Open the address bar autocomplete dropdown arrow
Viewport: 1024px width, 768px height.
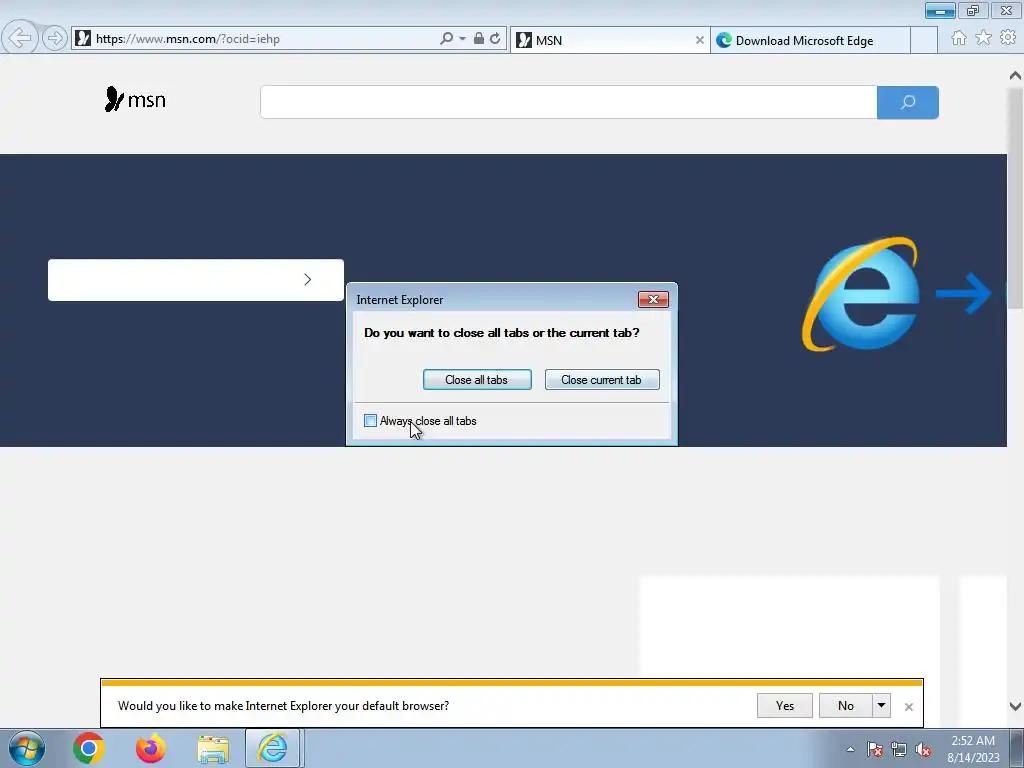click(x=462, y=39)
